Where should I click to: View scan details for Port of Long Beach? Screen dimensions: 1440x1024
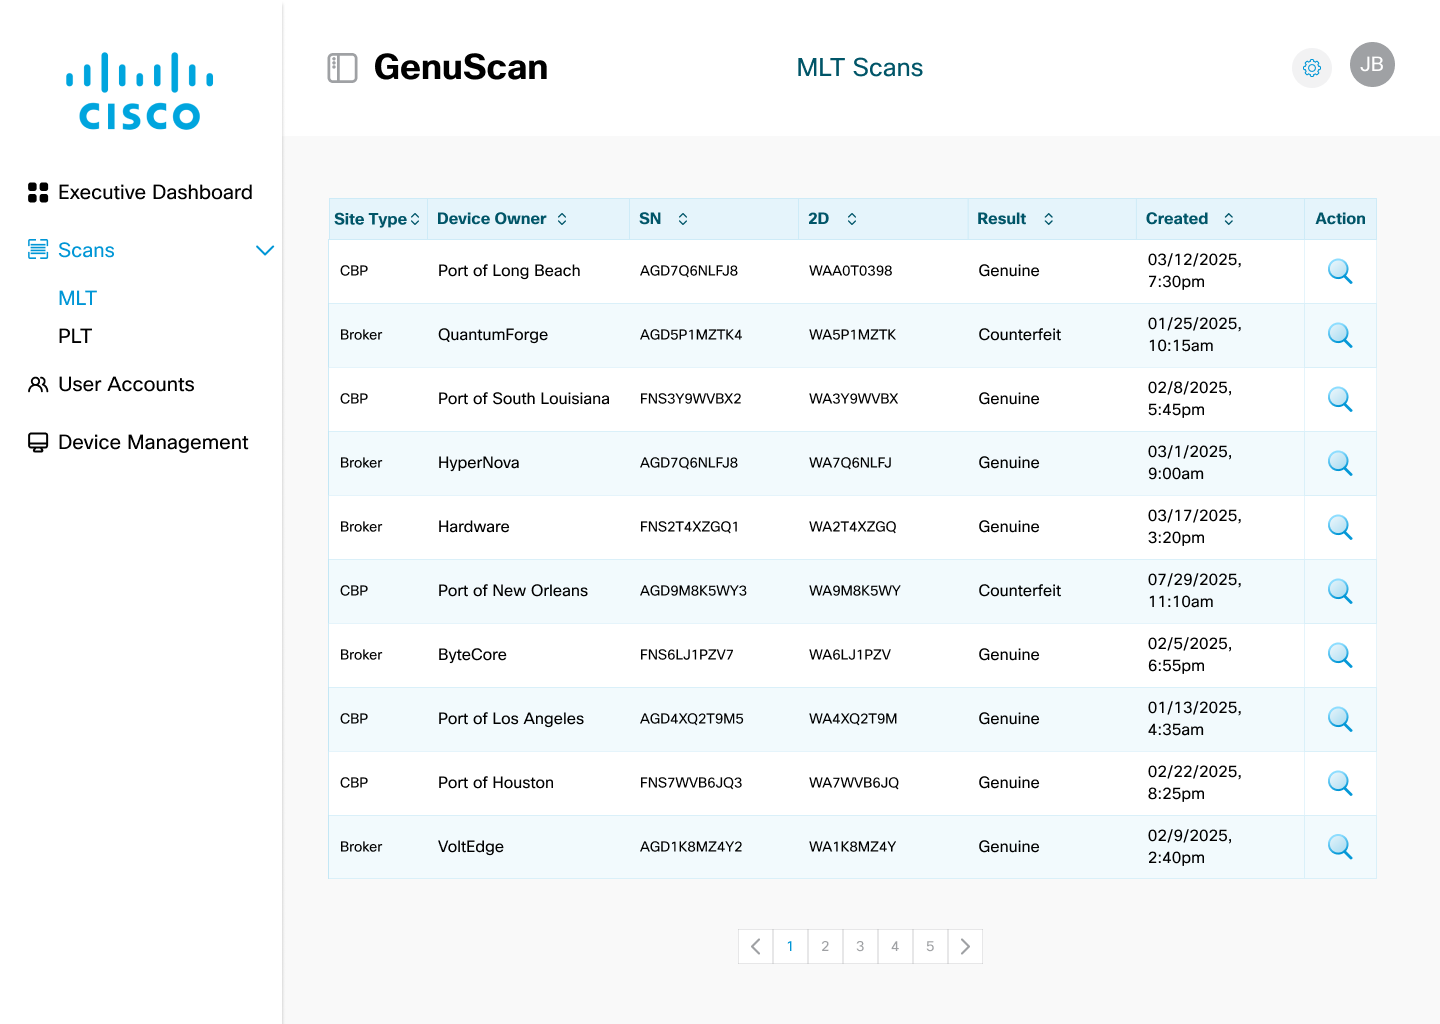(x=1340, y=271)
